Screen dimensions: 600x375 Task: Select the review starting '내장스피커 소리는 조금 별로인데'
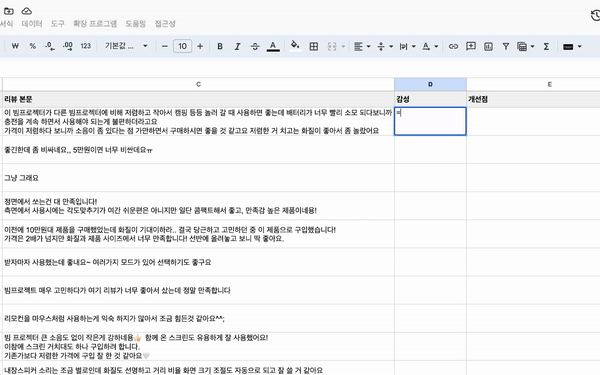[198, 368]
